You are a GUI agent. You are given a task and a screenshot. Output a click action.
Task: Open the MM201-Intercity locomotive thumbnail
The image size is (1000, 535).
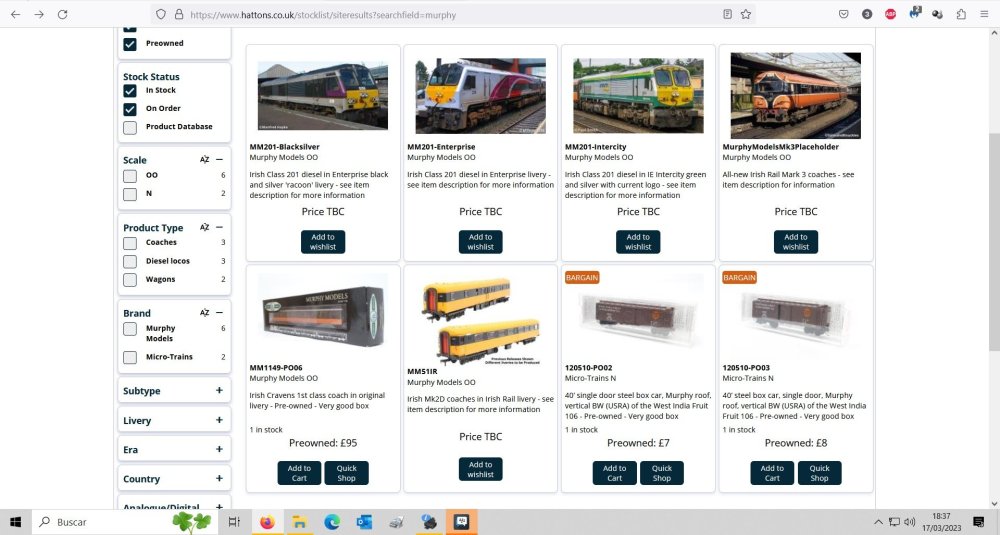[638, 96]
